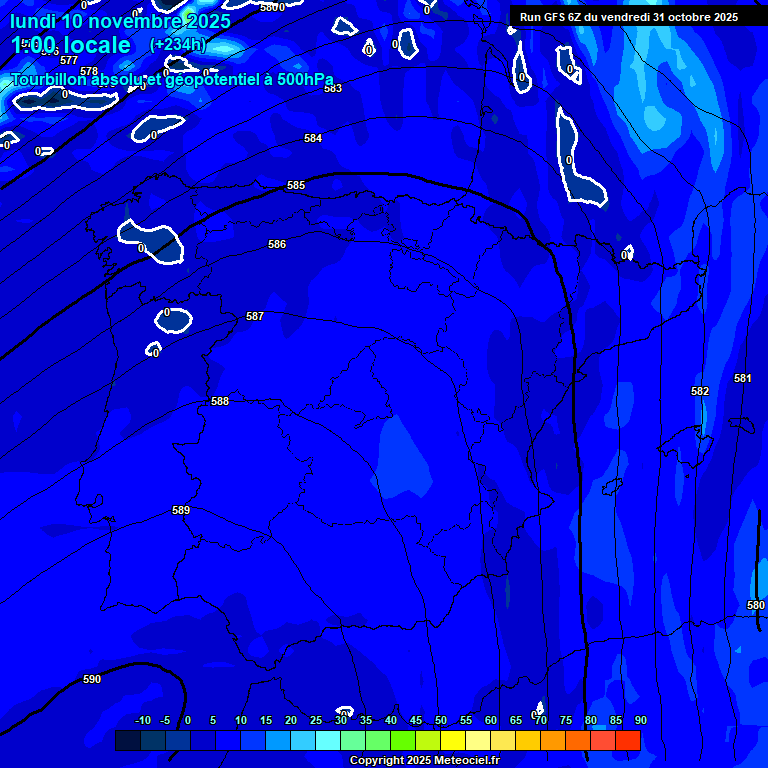768x768 pixels.
Task: Select the darkest swatch left of -10
Action: [127, 741]
